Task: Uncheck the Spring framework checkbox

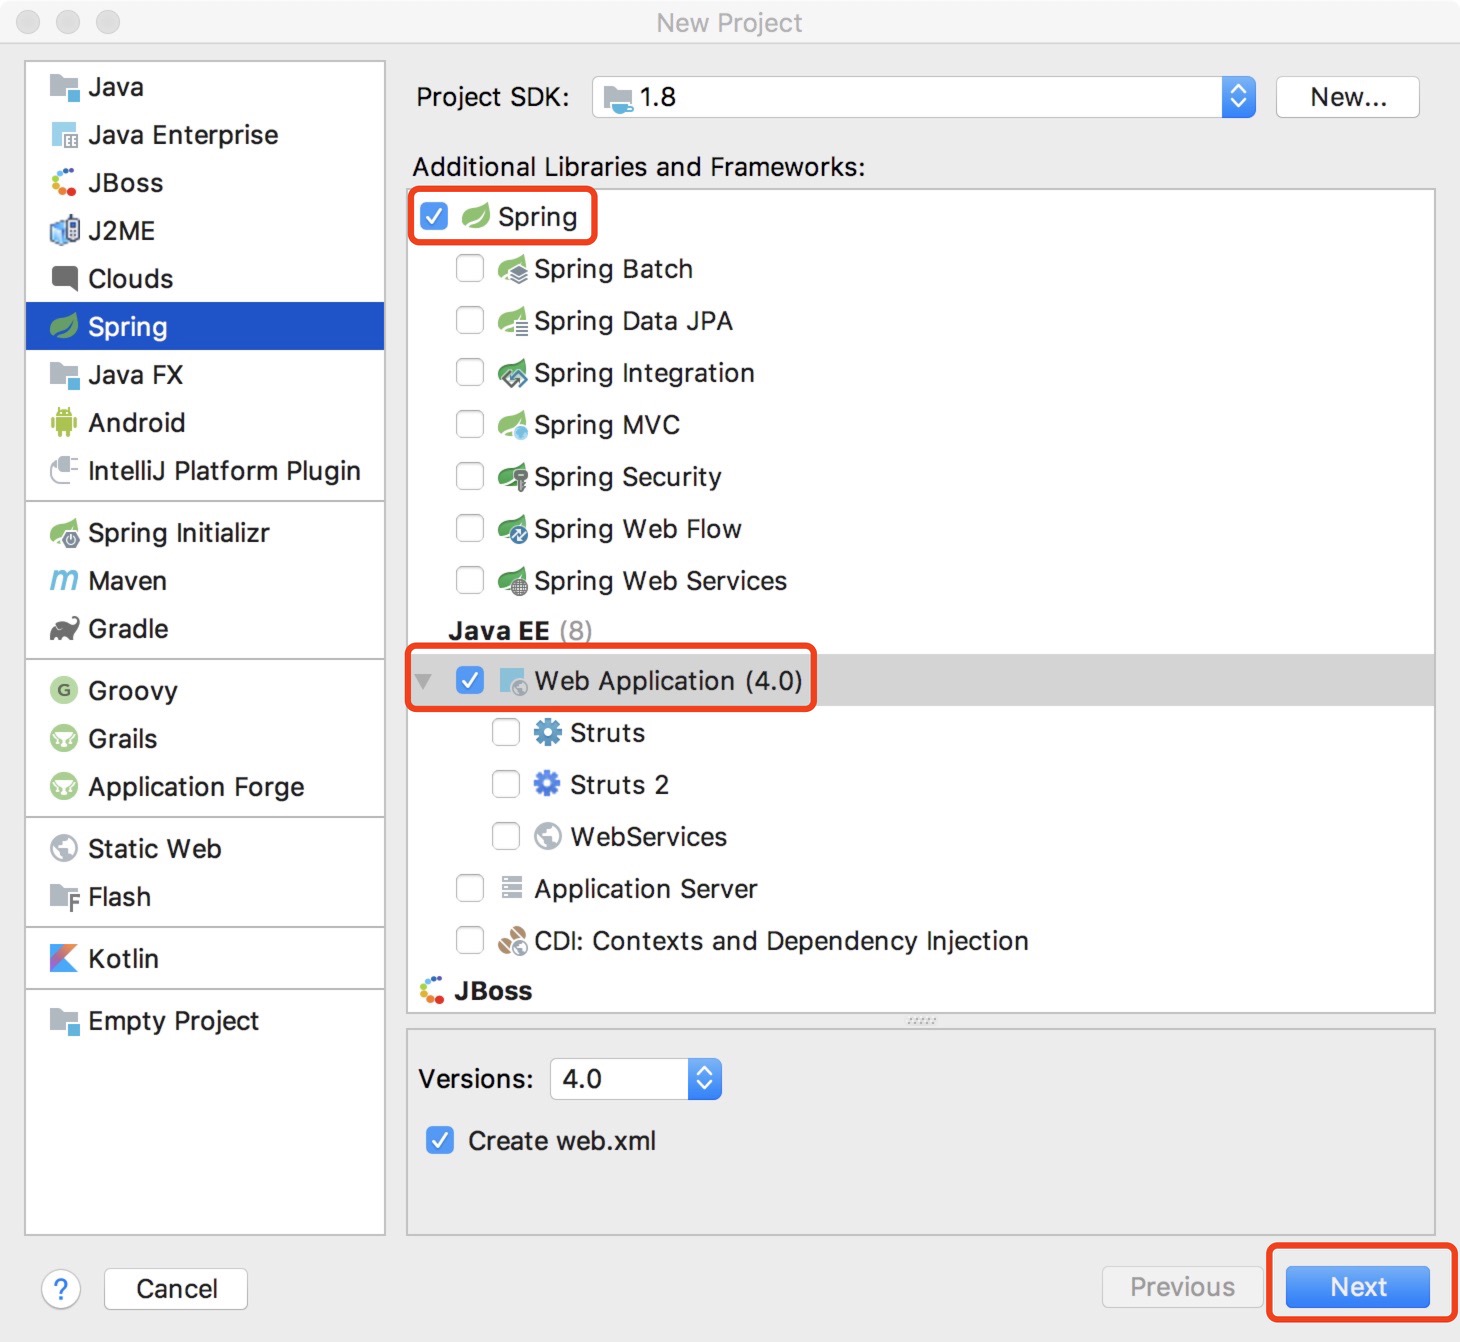Action: pyautogui.click(x=434, y=216)
